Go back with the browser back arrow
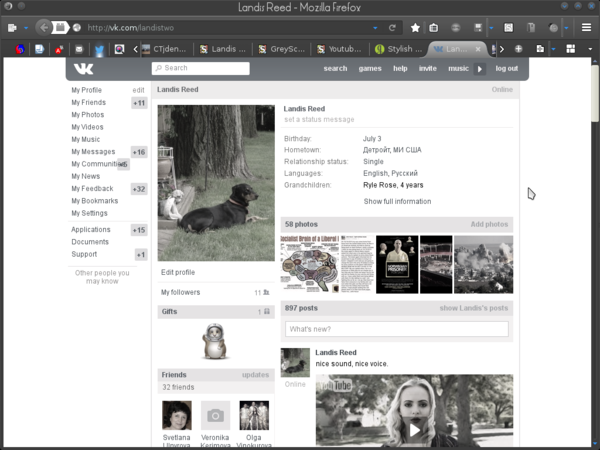The width and height of the screenshot is (600, 450). pos(44,28)
